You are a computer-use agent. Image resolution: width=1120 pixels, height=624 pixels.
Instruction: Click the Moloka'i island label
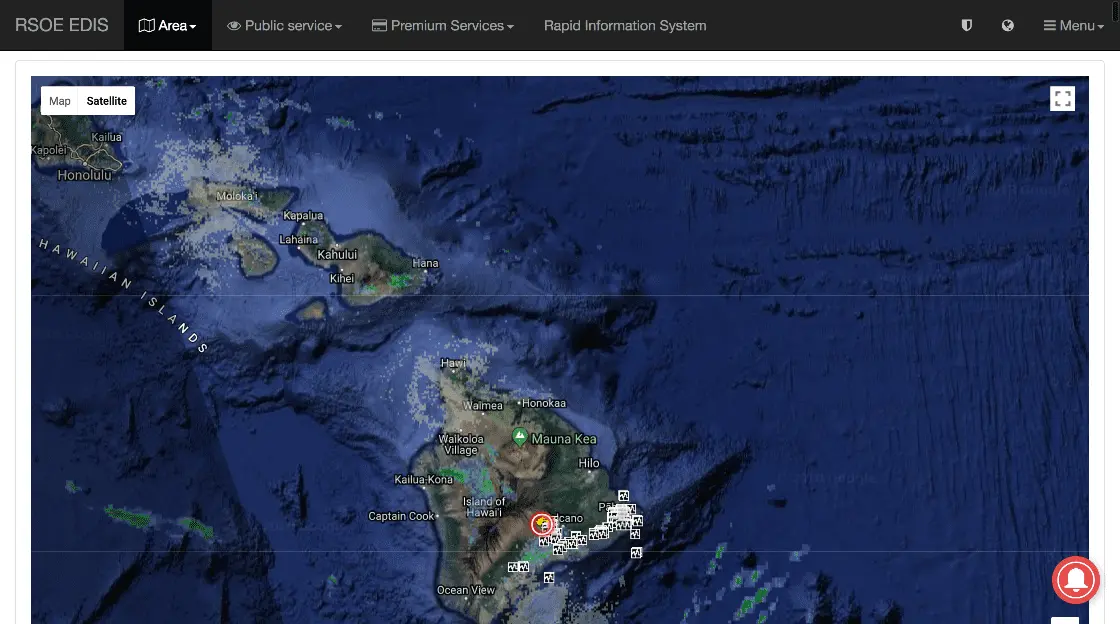pos(236,196)
